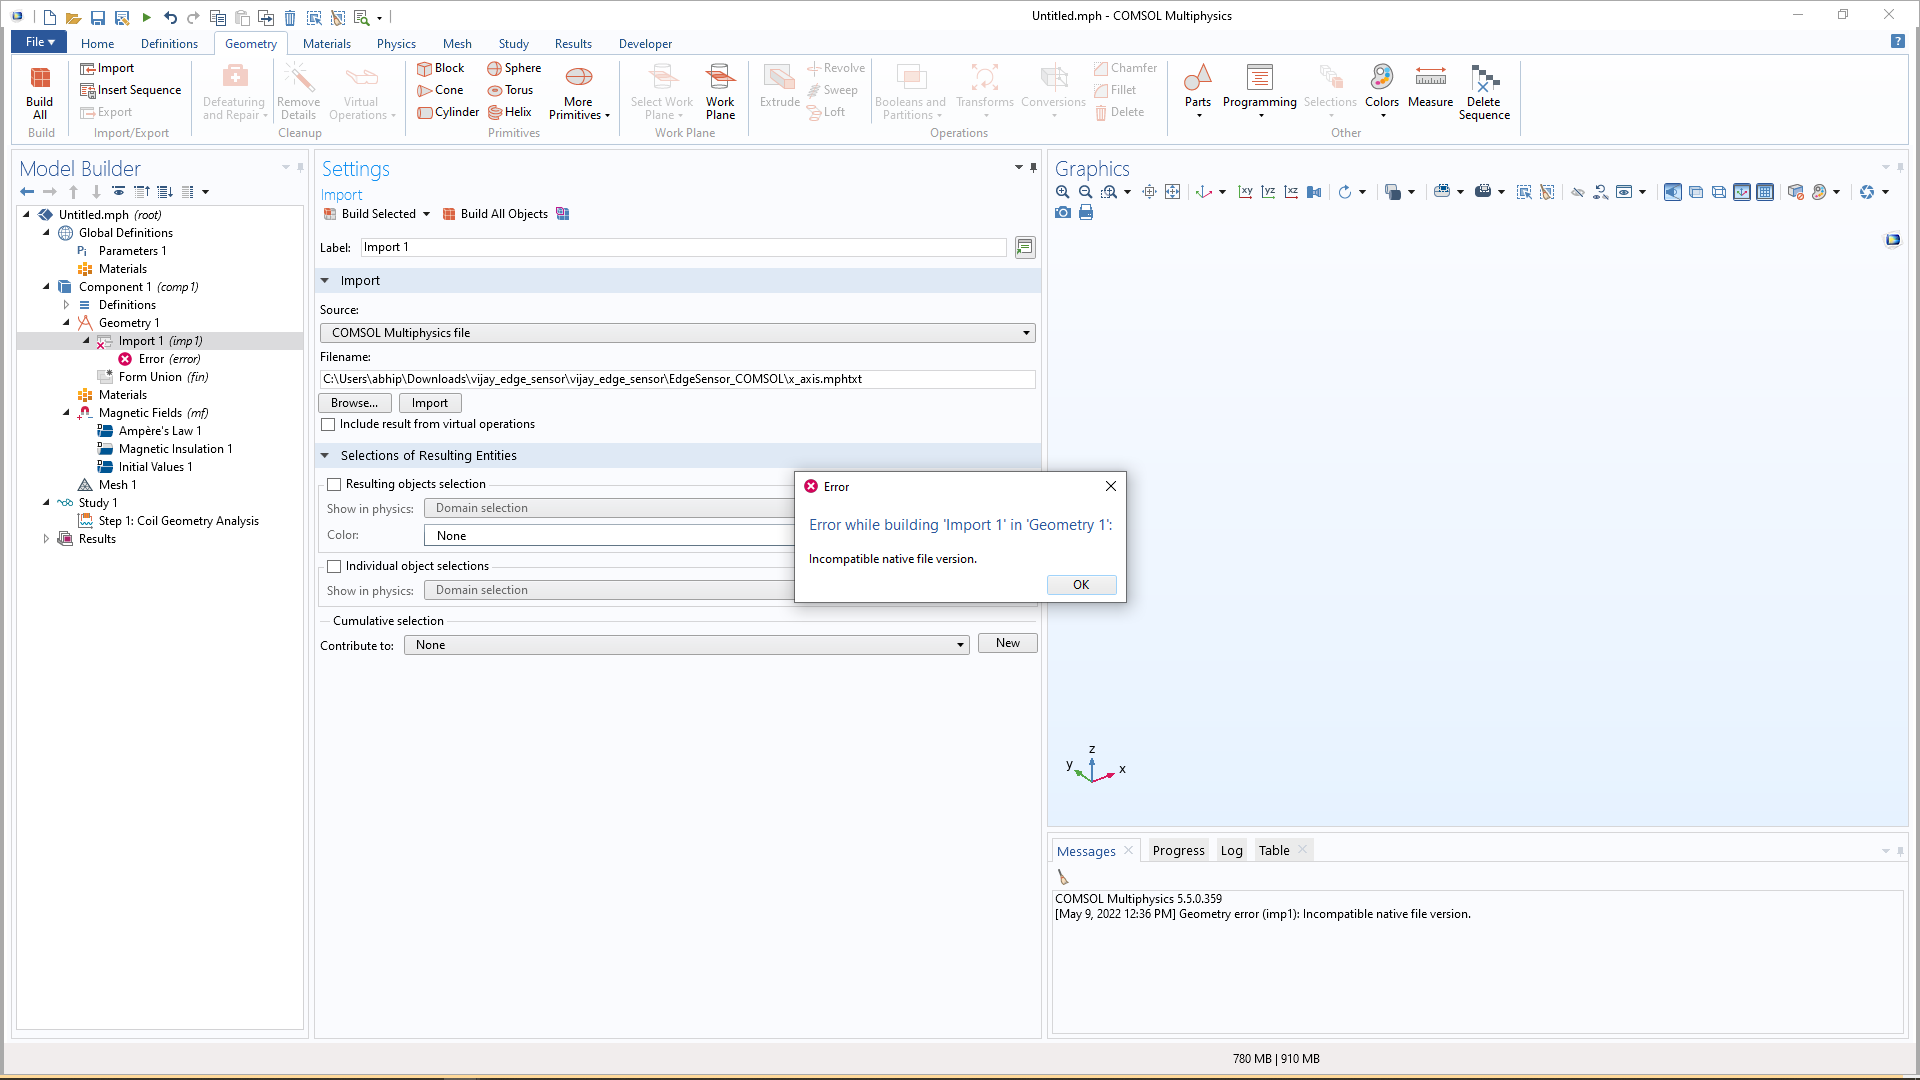1920x1080 pixels.
Task: Check Resulting objects selection box
Action: 334,484
